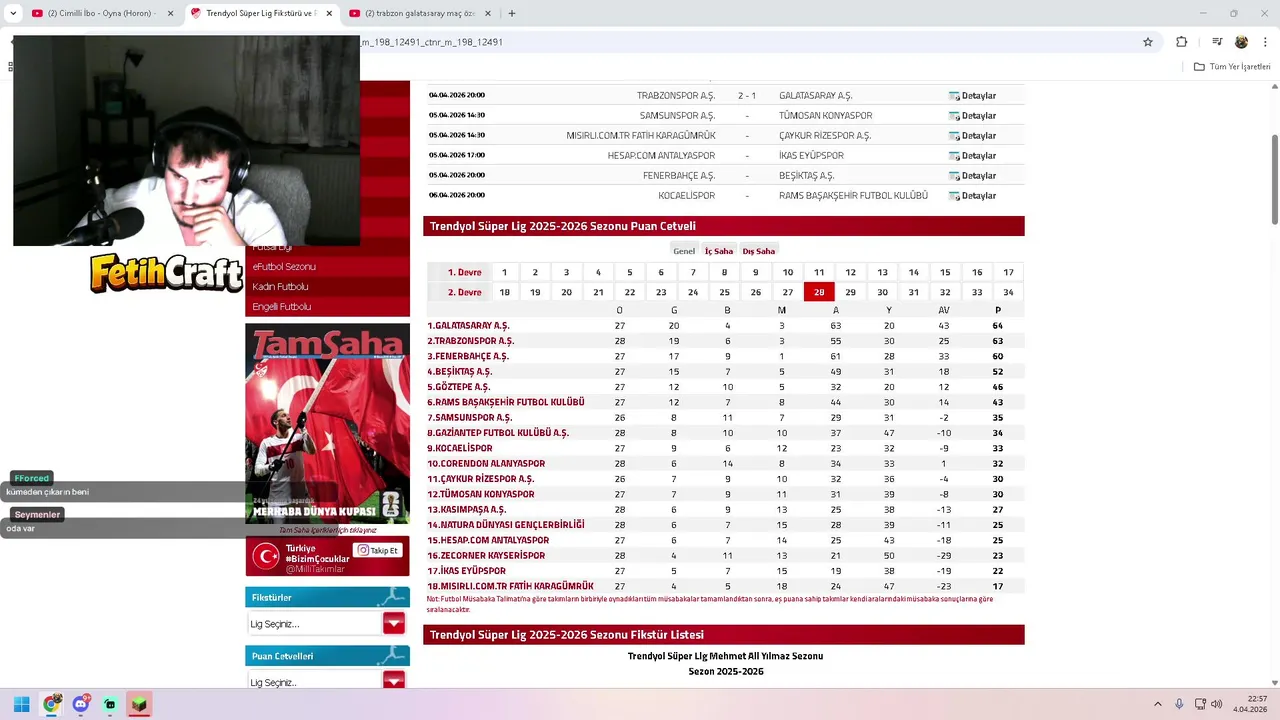The image size is (1280, 720).
Task: Open Discord from the taskbar
Action: 80,704
